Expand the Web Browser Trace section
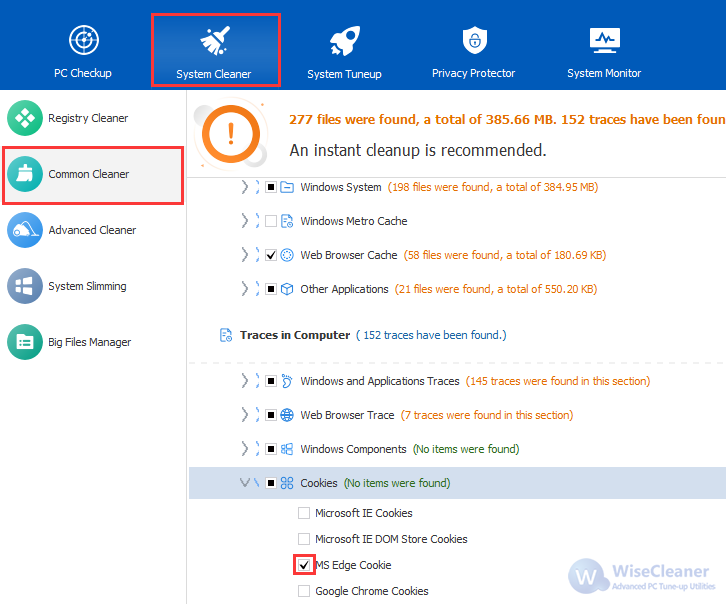Image resolution: width=726 pixels, height=604 pixels. (x=244, y=415)
